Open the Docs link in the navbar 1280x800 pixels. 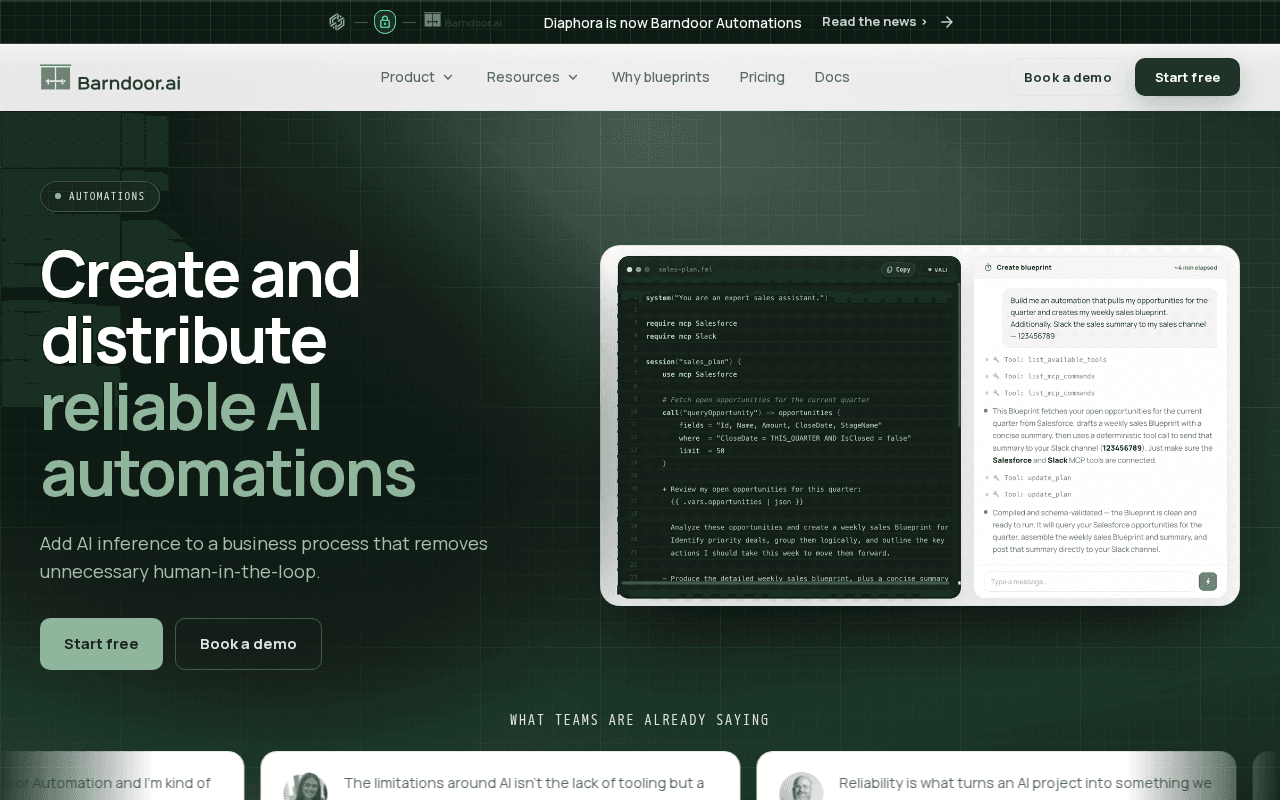coord(832,77)
